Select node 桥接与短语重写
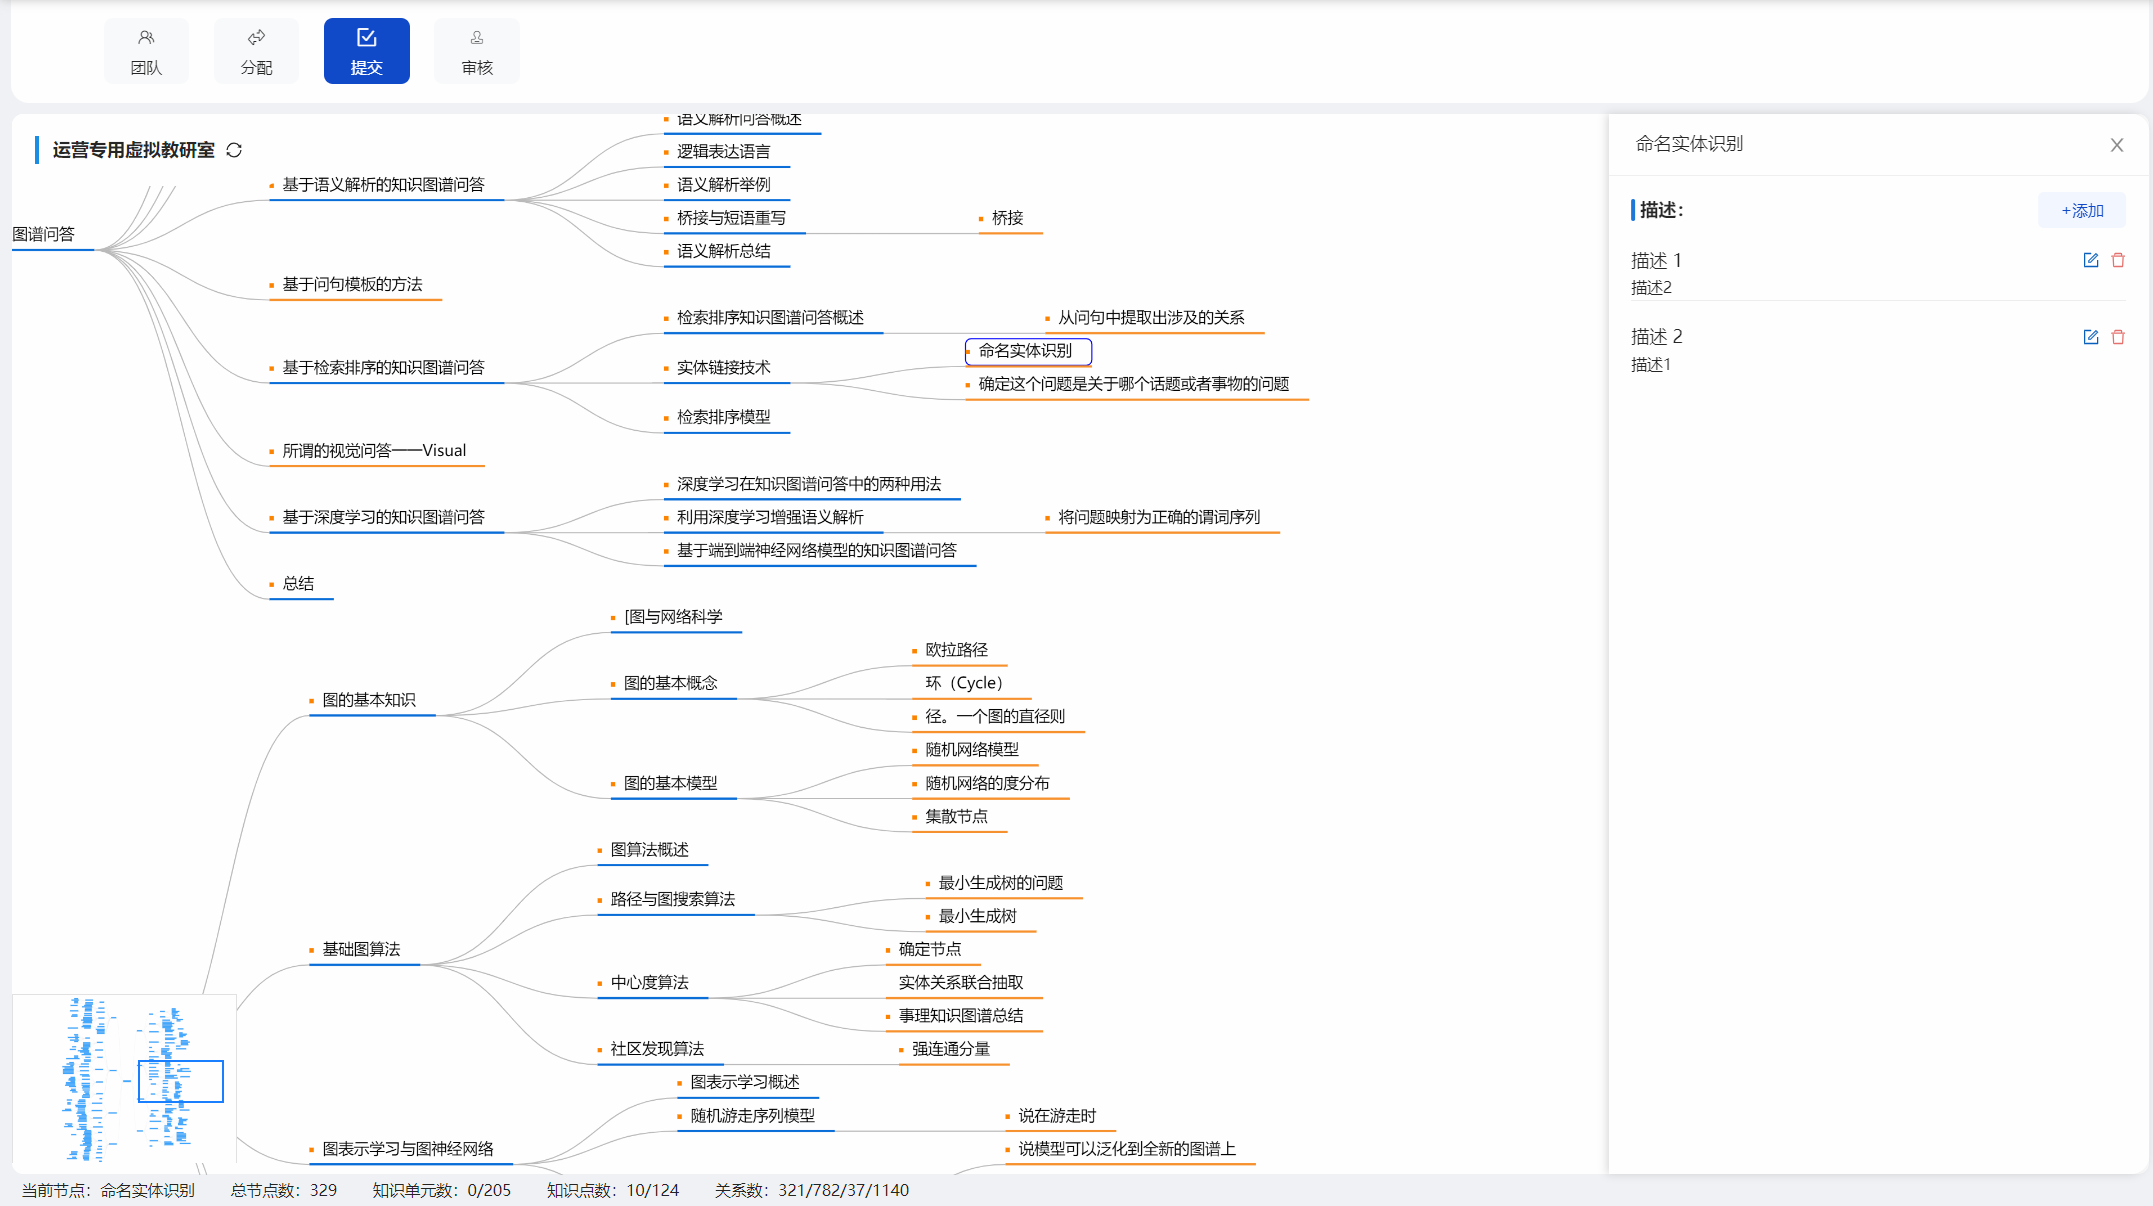The width and height of the screenshot is (2153, 1206). (731, 218)
